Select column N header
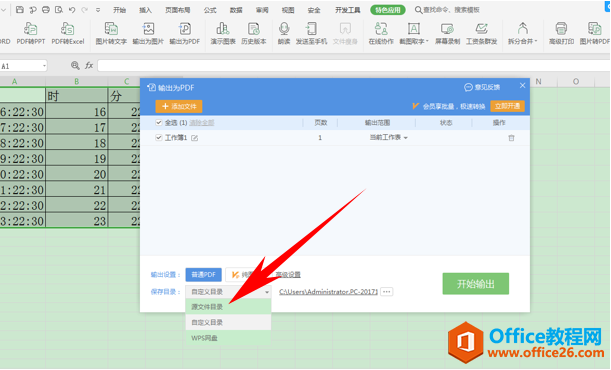The width and height of the screenshot is (611, 370). pos(539,81)
